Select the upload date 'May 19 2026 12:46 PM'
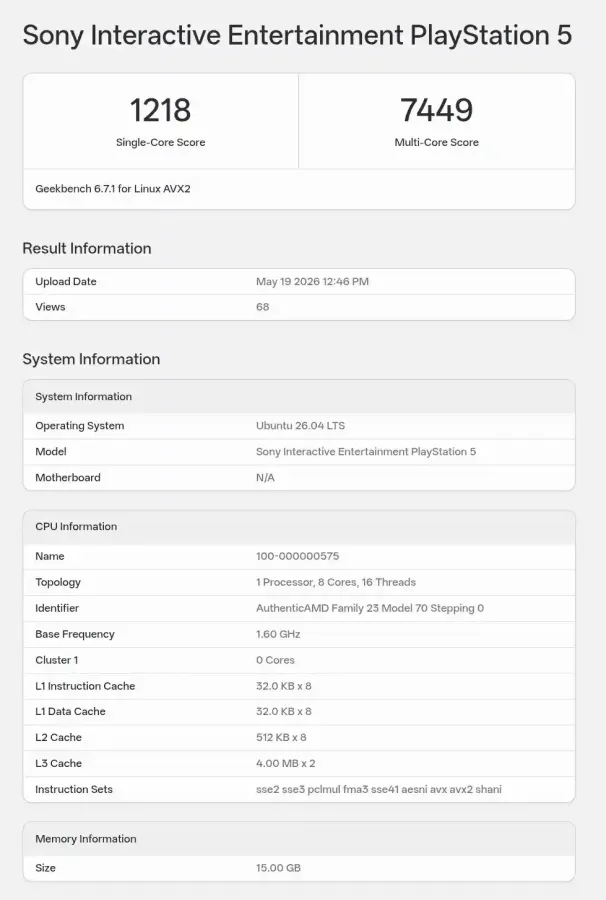Image resolution: width=606 pixels, height=900 pixels. pyautogui.click(x=312, y=282)
